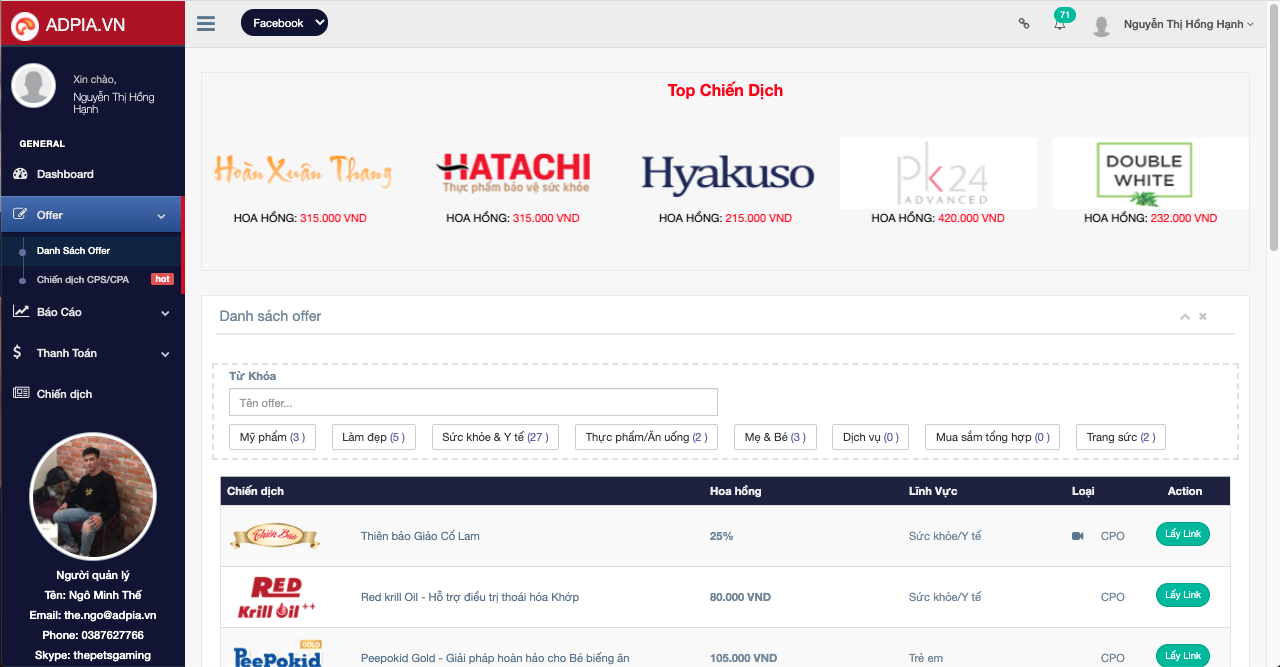Open Nguyễn Thị Hồng Hạnh account menu
The image size is (1280, 667).
pyautogui.click(x=1188, y=24)
